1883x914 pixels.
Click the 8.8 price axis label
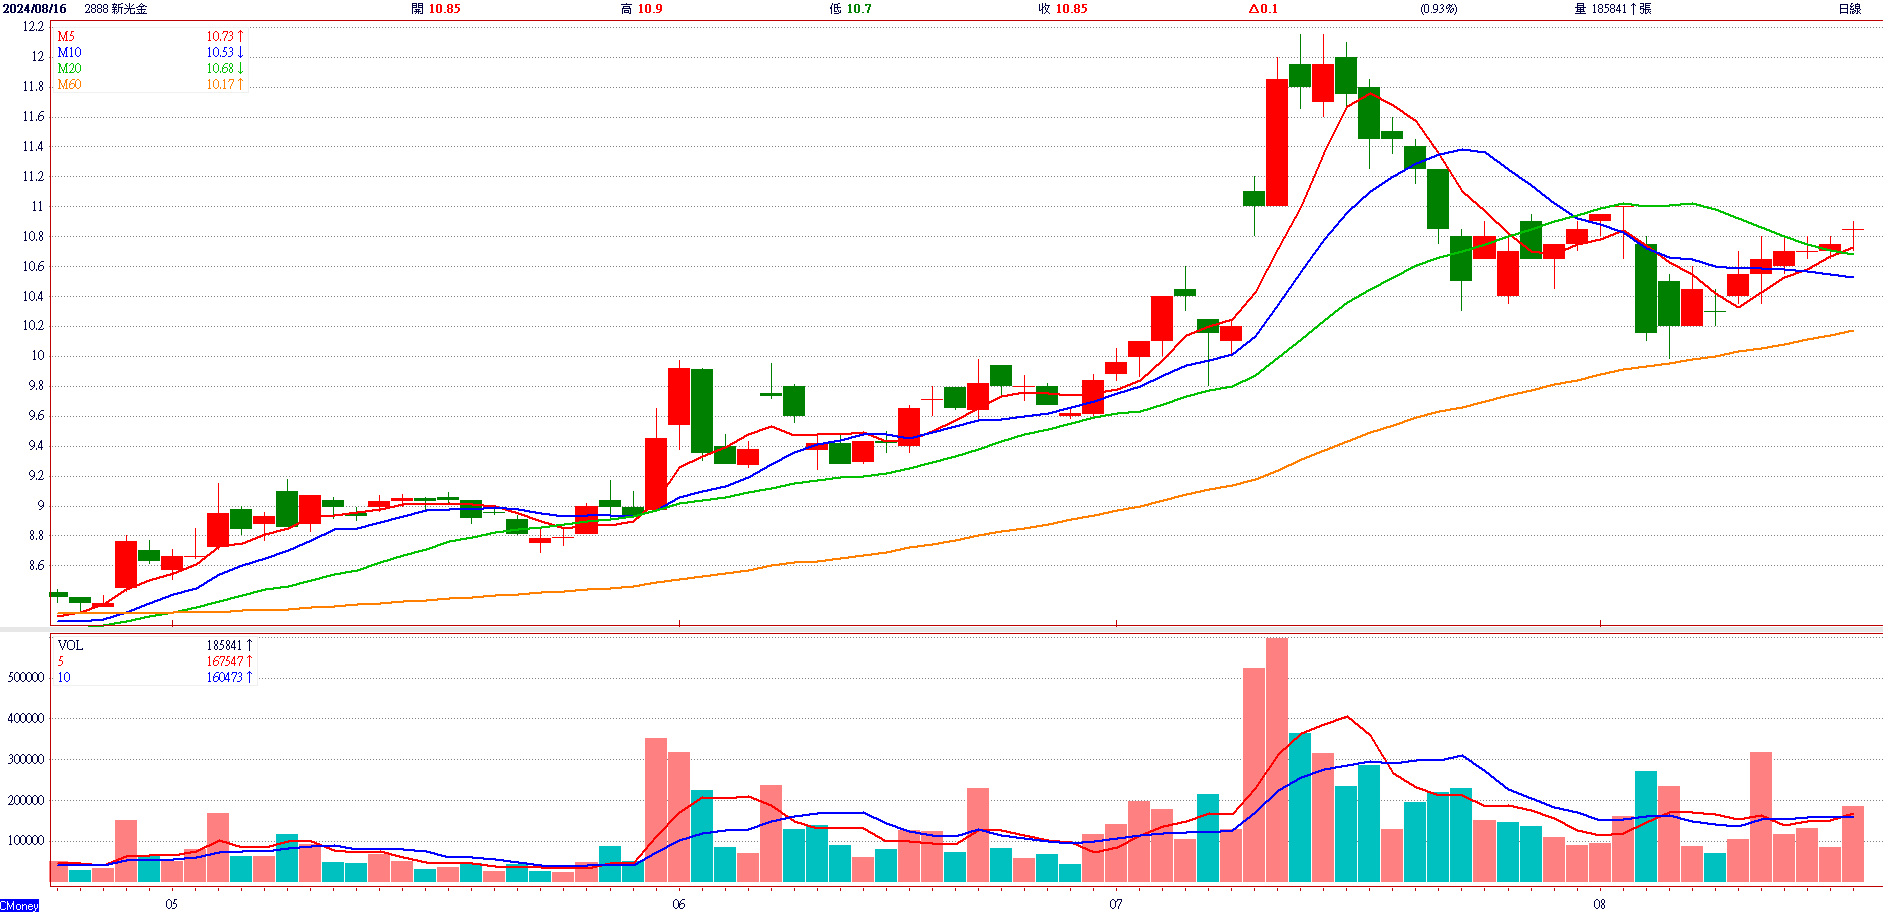36,536
